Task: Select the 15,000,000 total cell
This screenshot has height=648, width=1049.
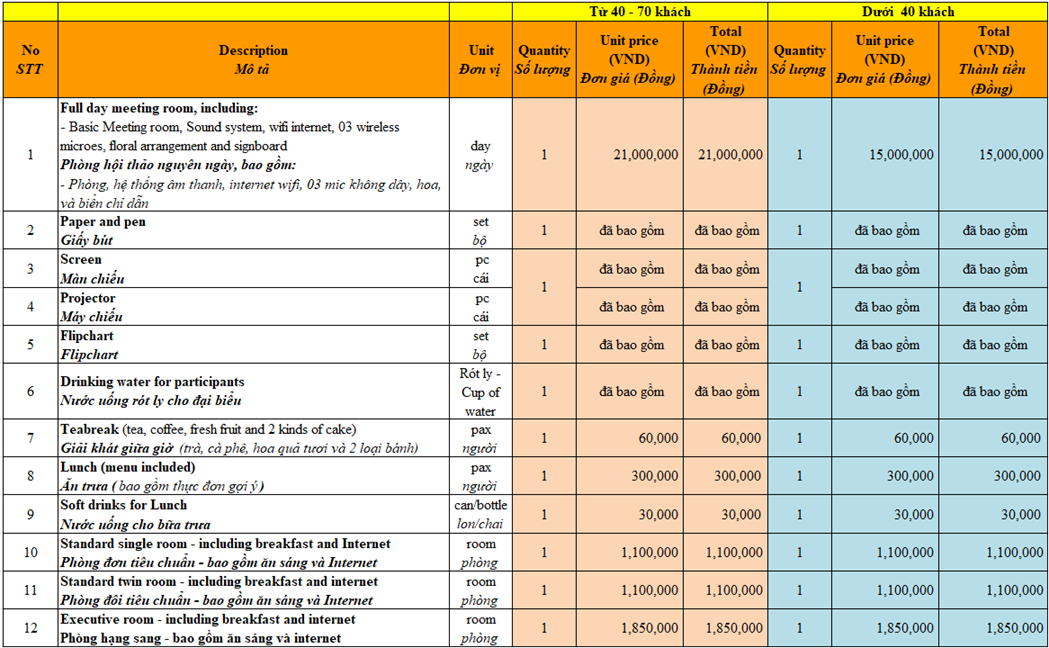Action: (x=993, y=154)
